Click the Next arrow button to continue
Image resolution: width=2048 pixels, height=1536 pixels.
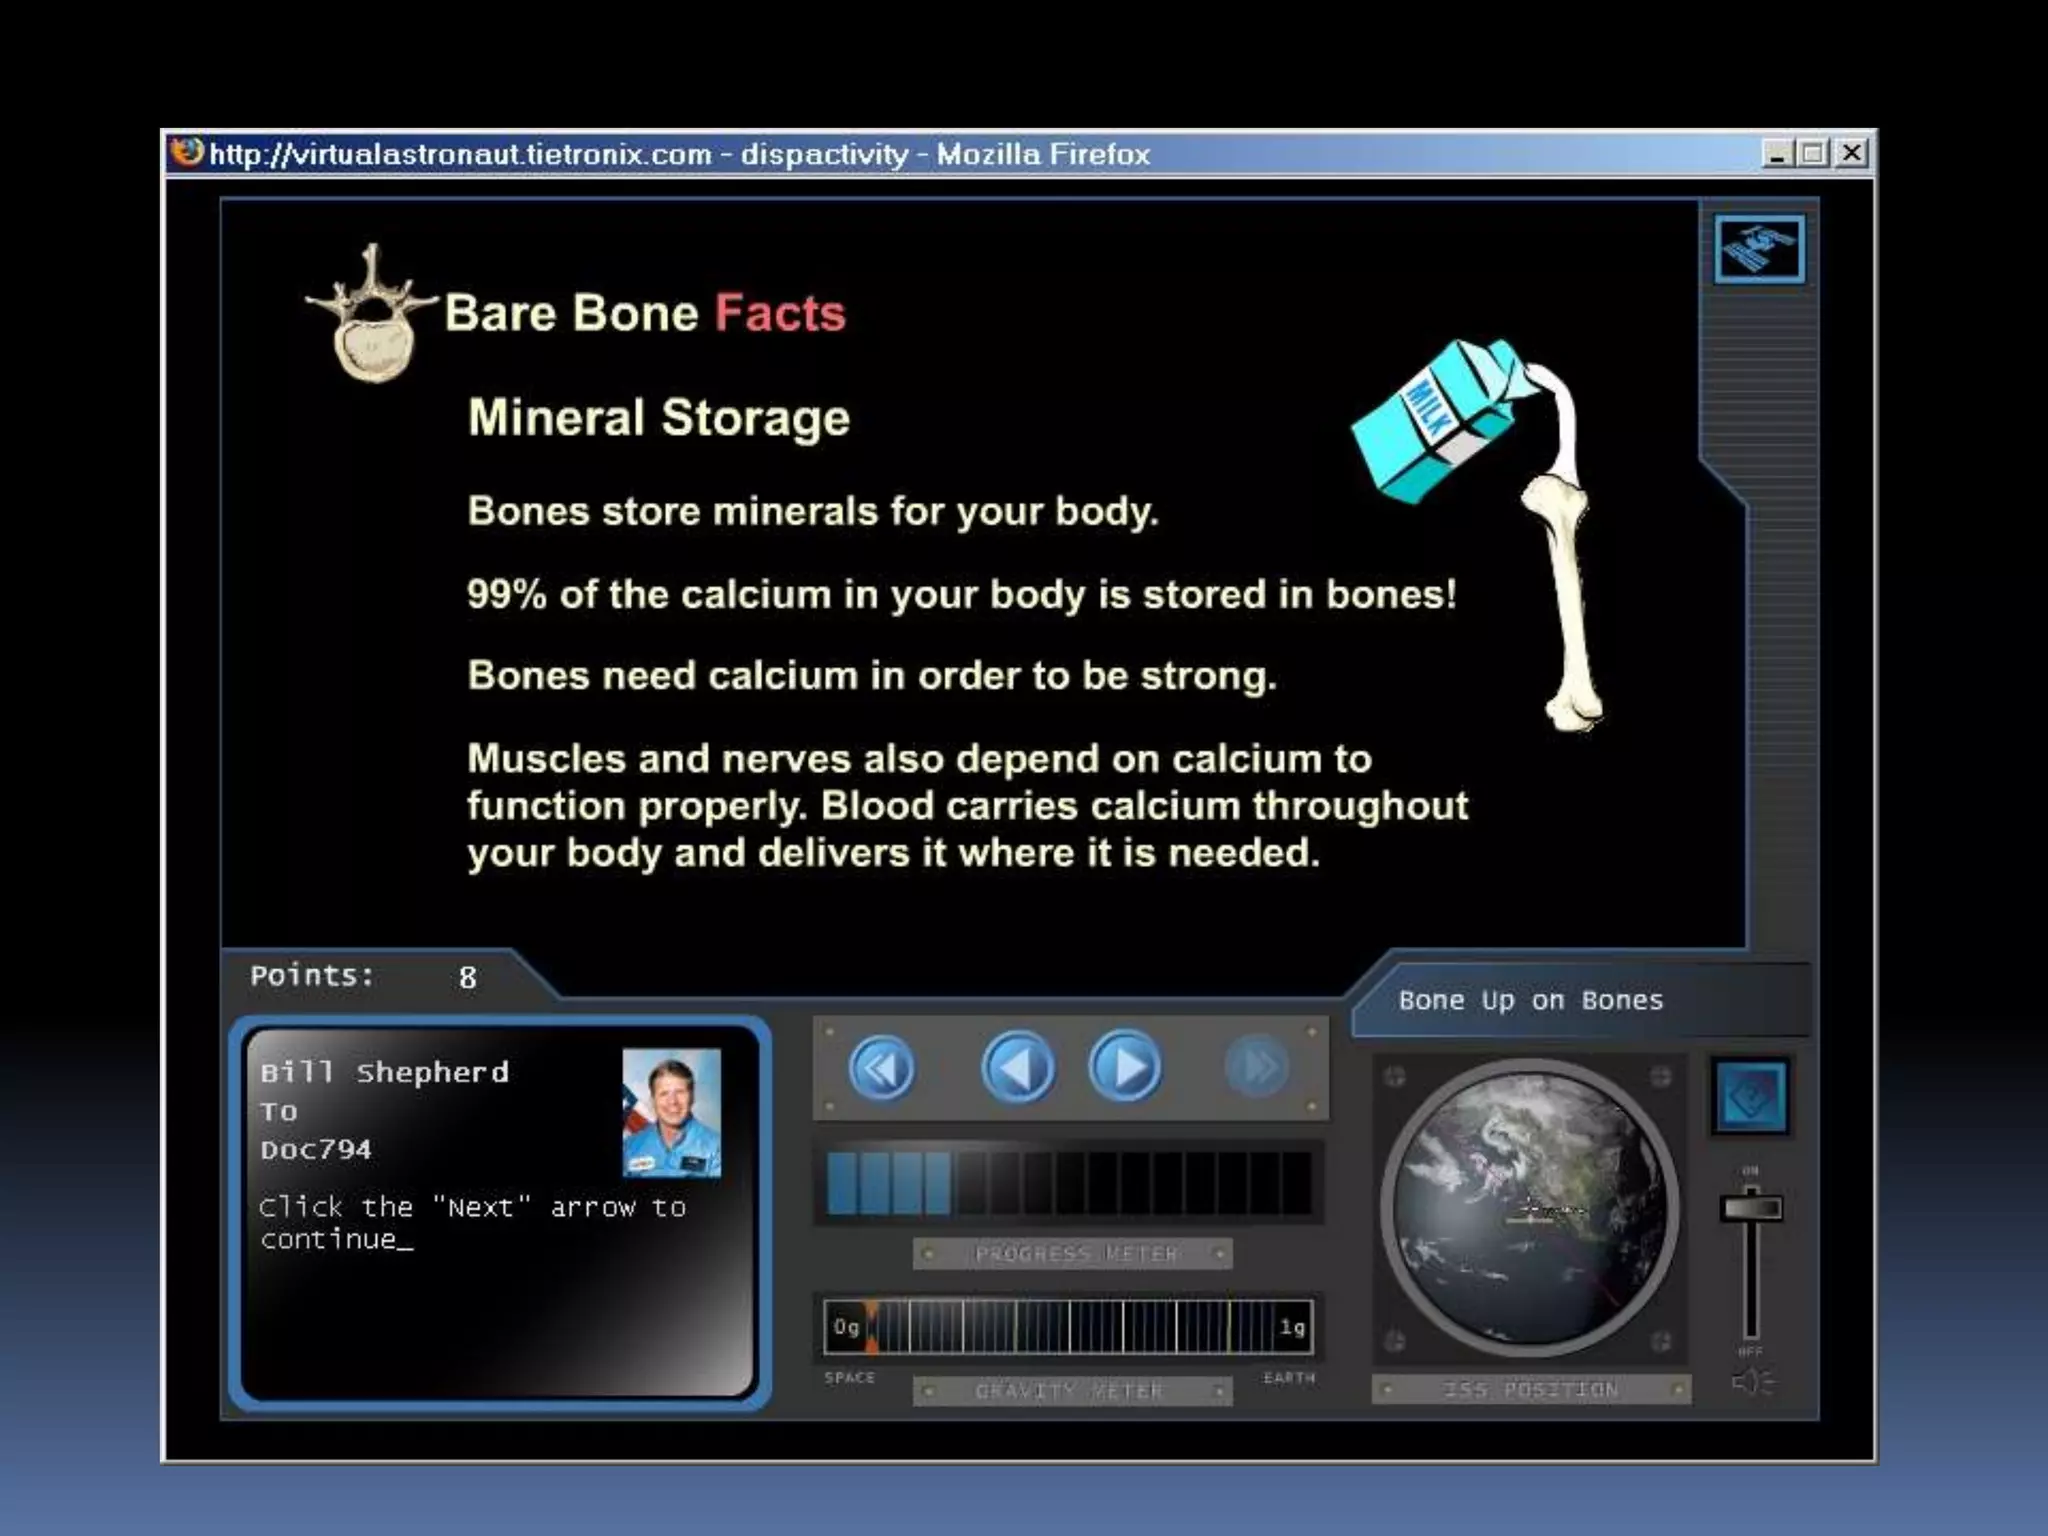[1126, 1067]
